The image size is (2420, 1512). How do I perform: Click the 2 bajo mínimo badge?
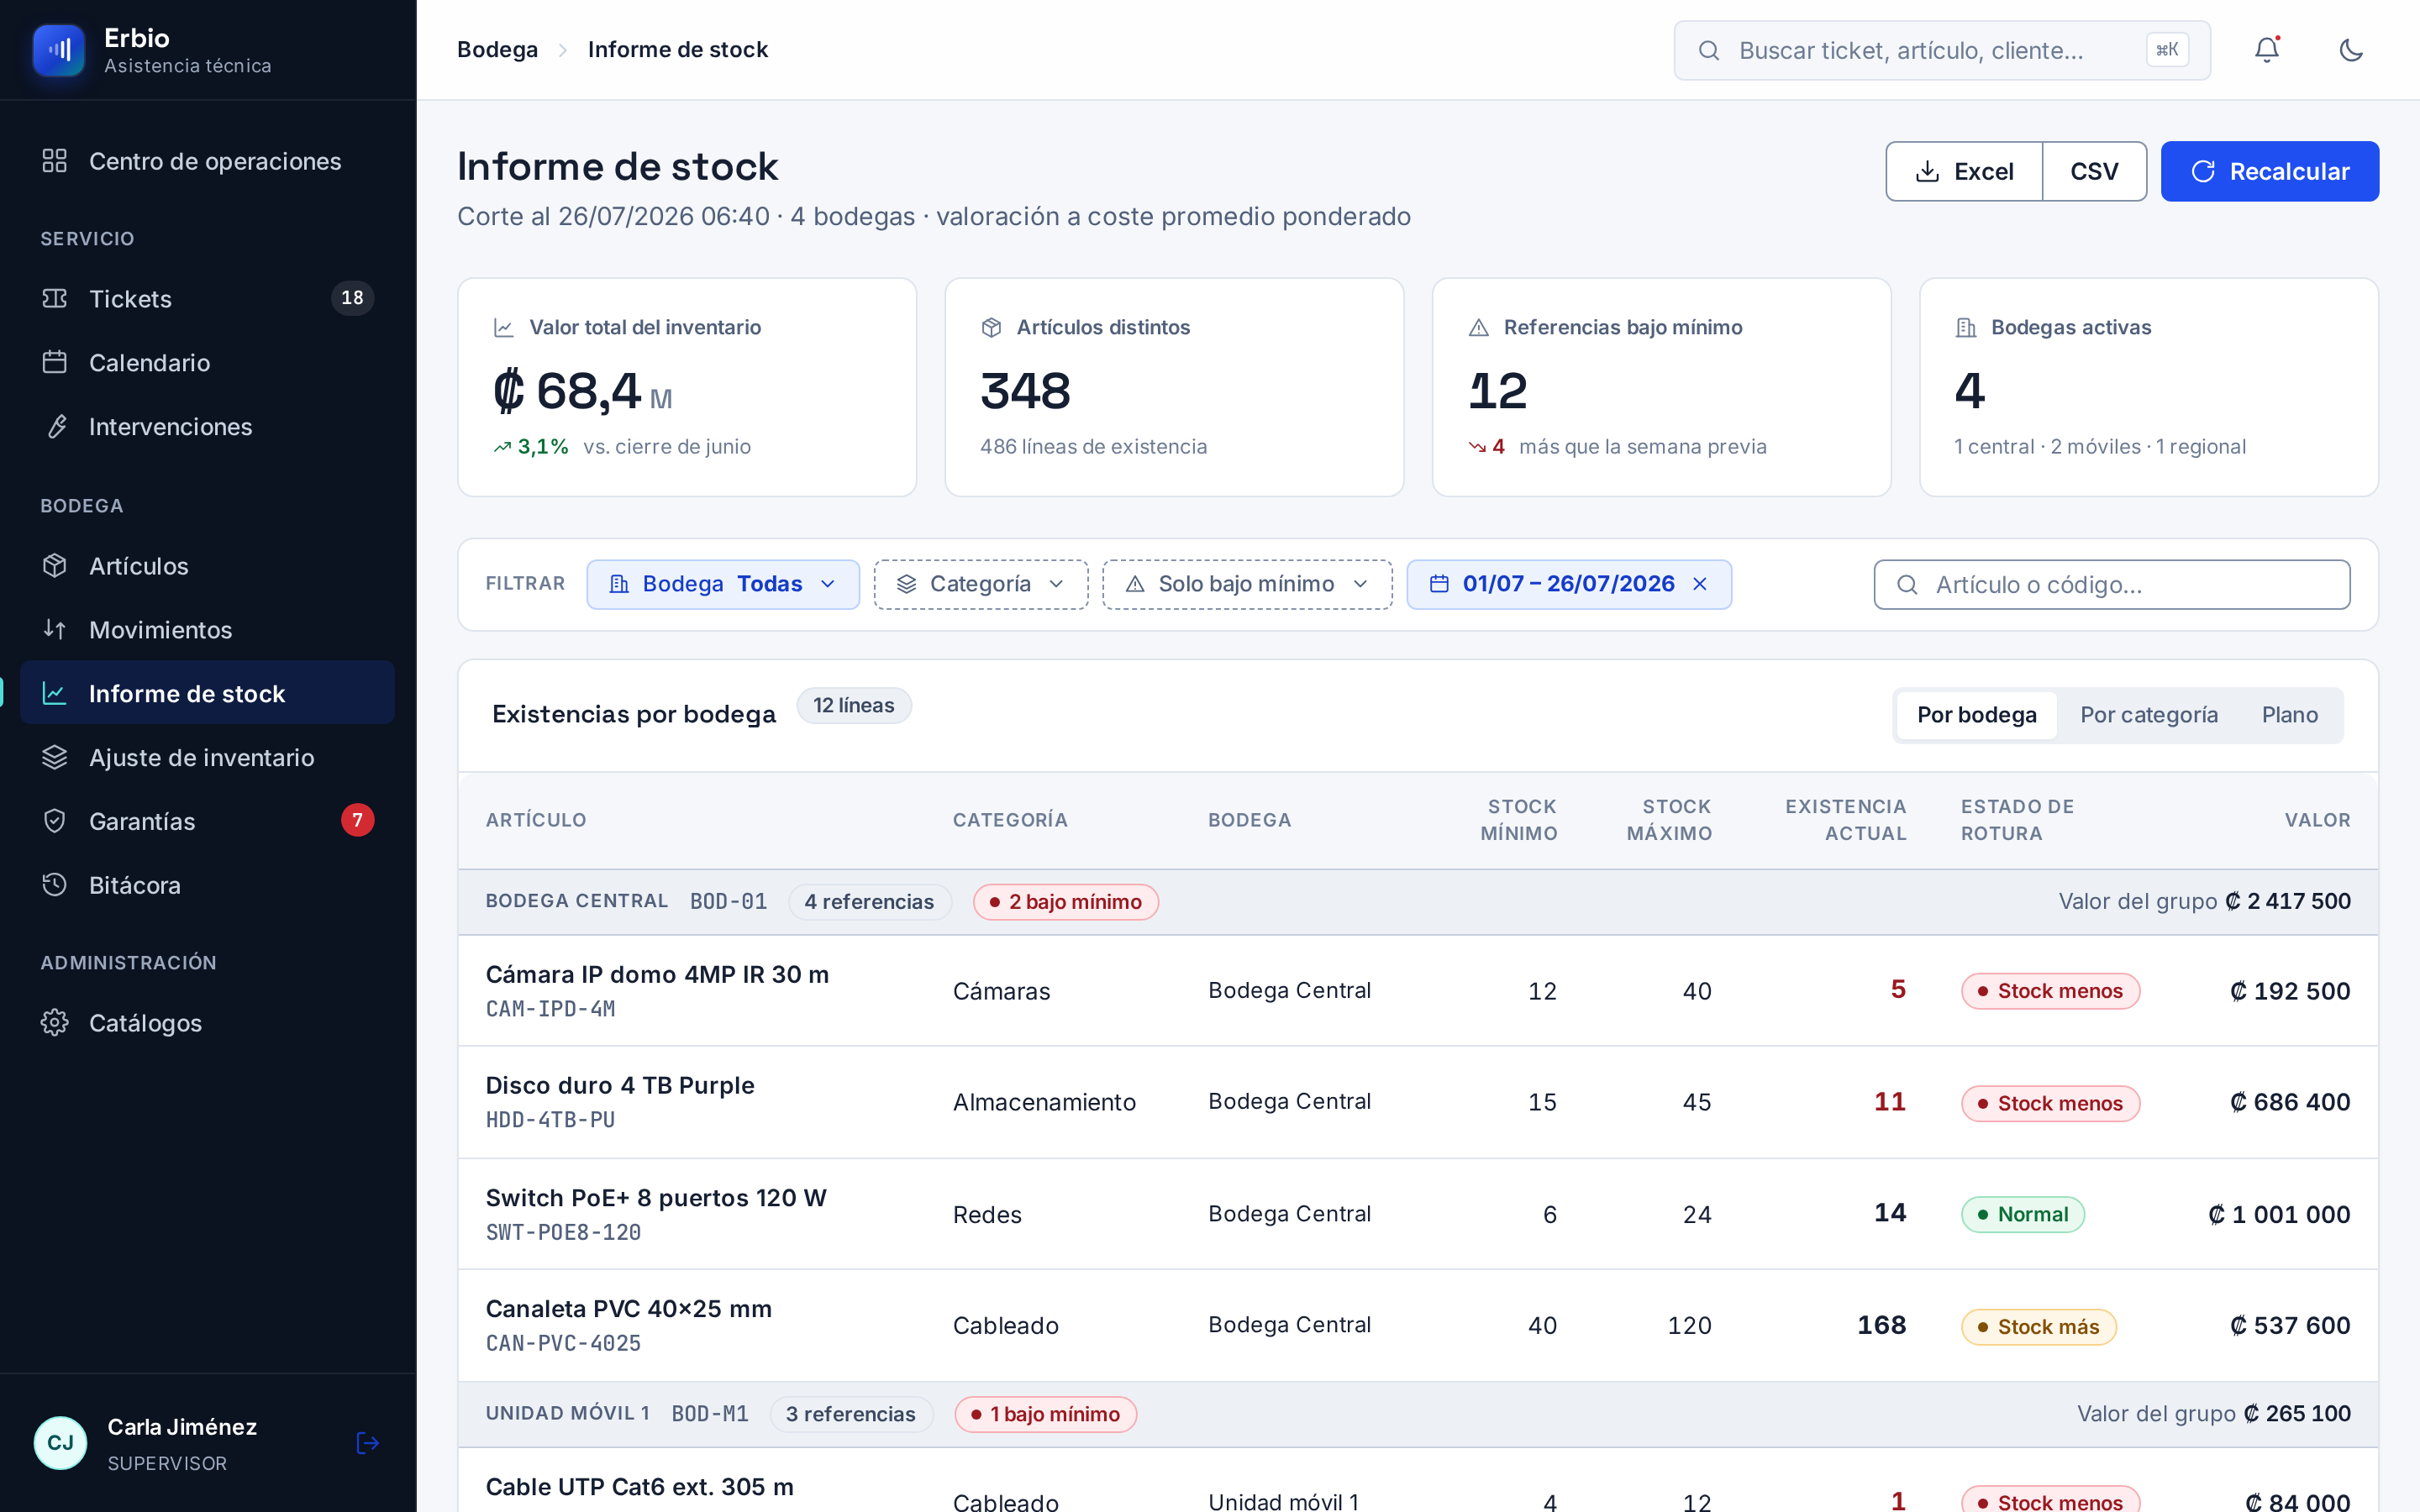[x=1065, y=902]
